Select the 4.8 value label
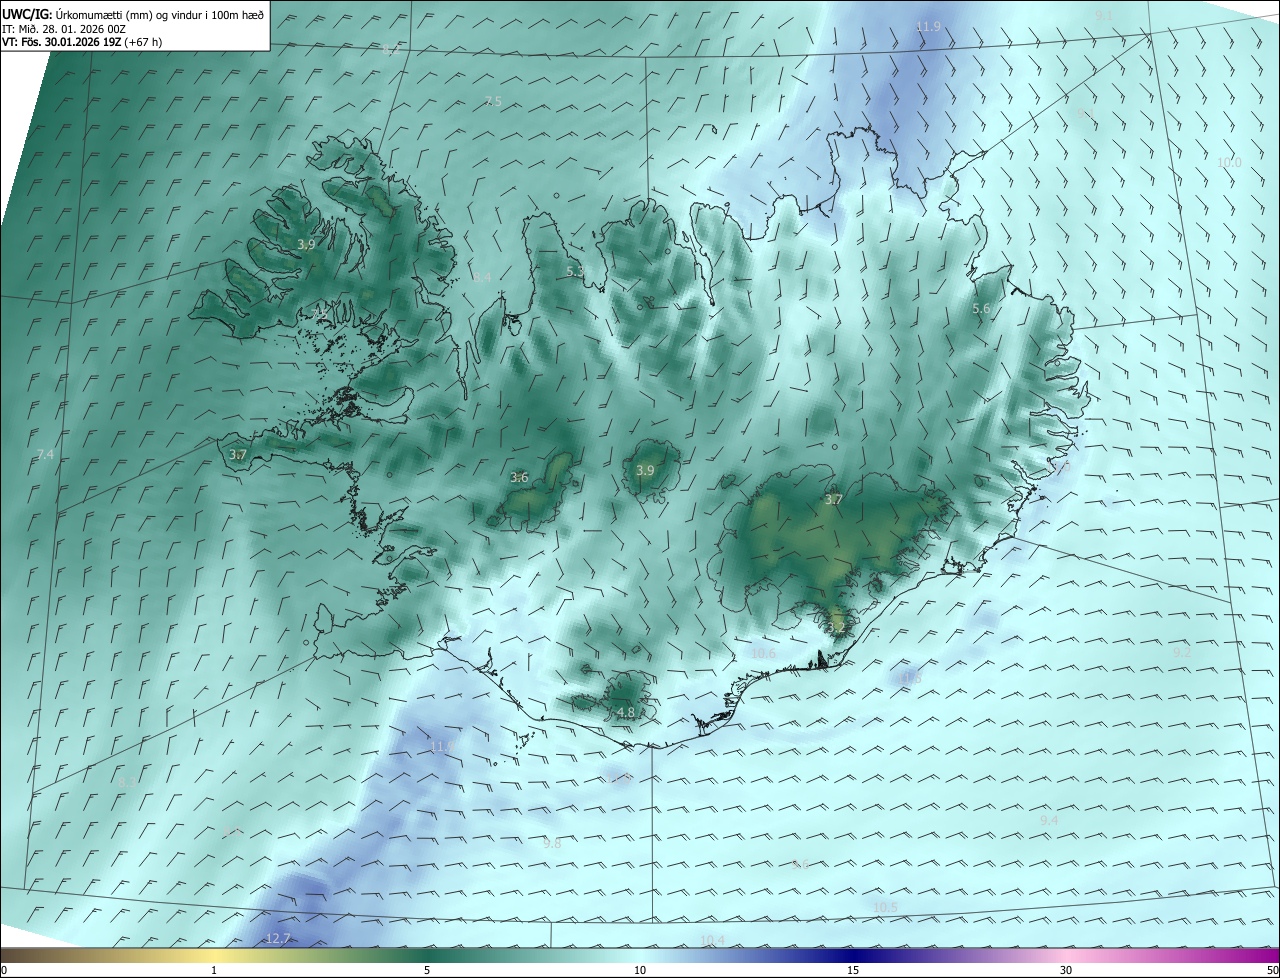Screen dimensions: 1280x978 coord(625,712)
